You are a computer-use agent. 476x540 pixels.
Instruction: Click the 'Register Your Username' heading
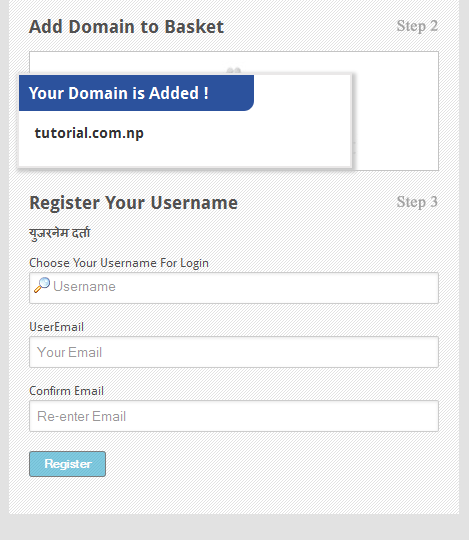[x=134, y=202]
